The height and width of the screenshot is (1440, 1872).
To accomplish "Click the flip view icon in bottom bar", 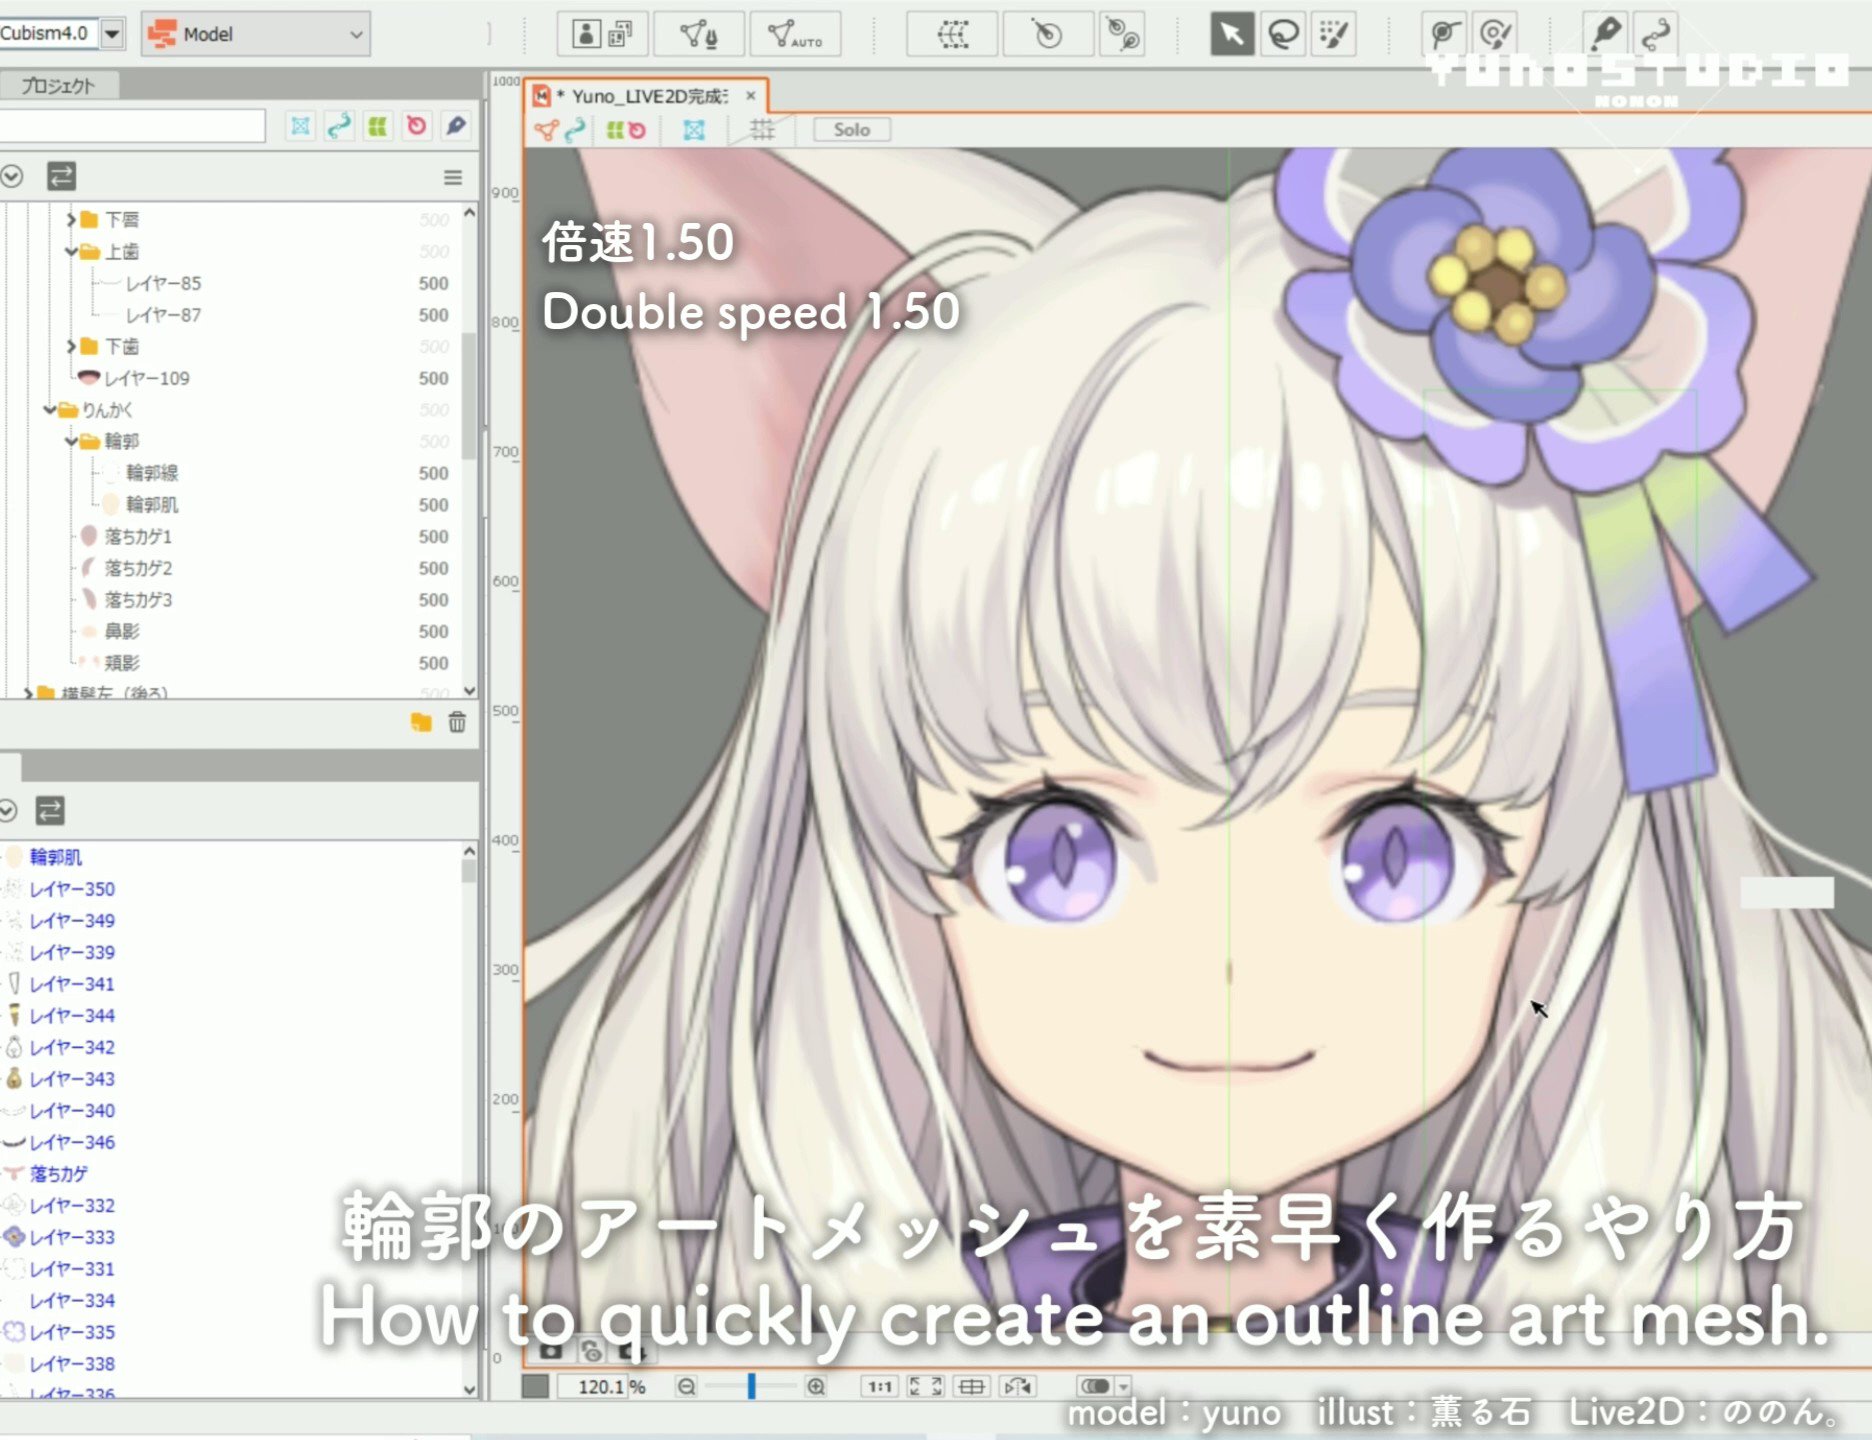I will pos(1018,1387).
